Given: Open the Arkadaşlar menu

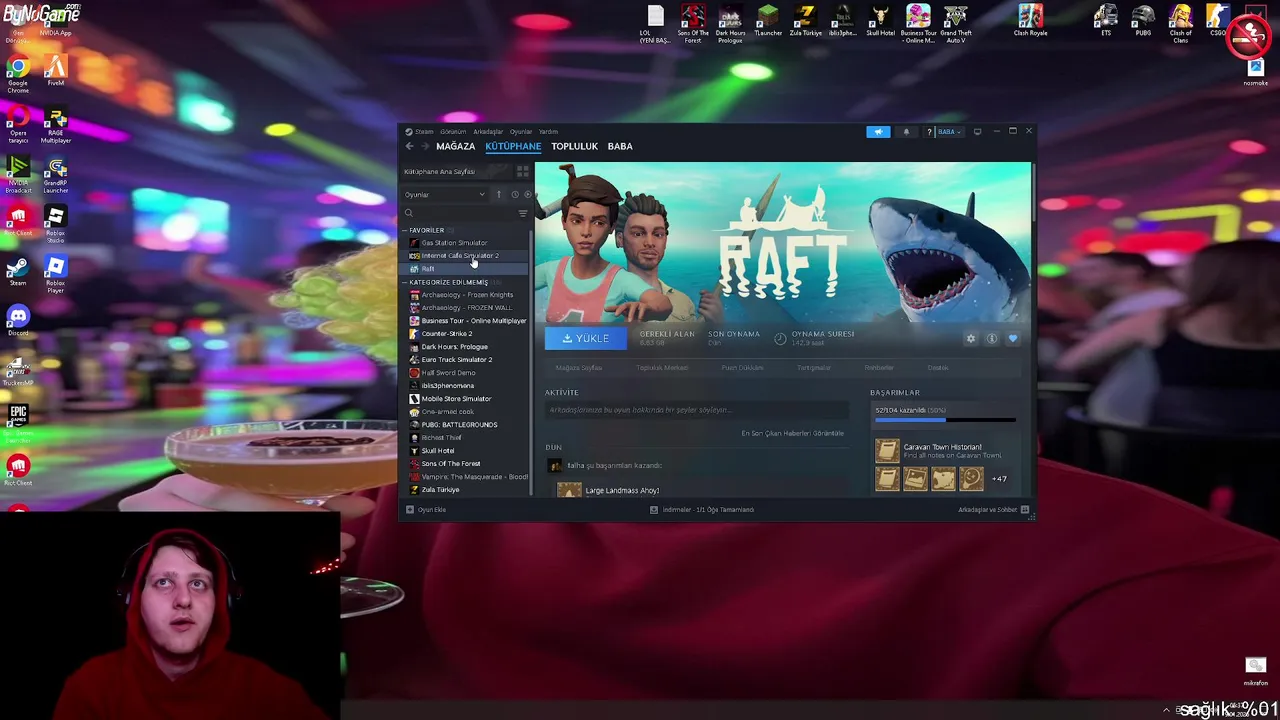Looking at the screenshot, I should [488, 131].
